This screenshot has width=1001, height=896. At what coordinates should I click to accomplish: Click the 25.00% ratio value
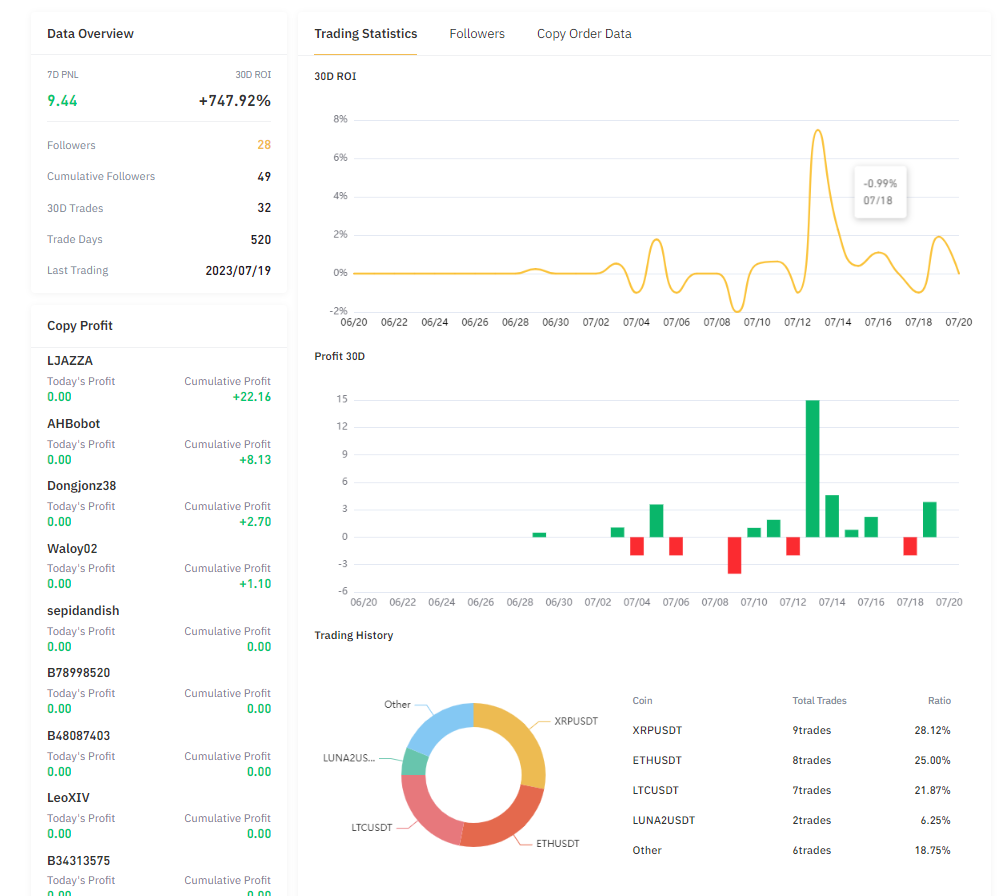click(932, 760)
